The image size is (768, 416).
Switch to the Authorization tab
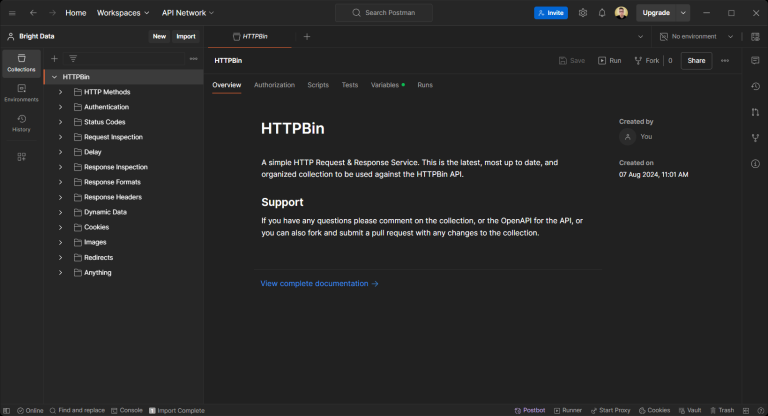click(274, 85)
